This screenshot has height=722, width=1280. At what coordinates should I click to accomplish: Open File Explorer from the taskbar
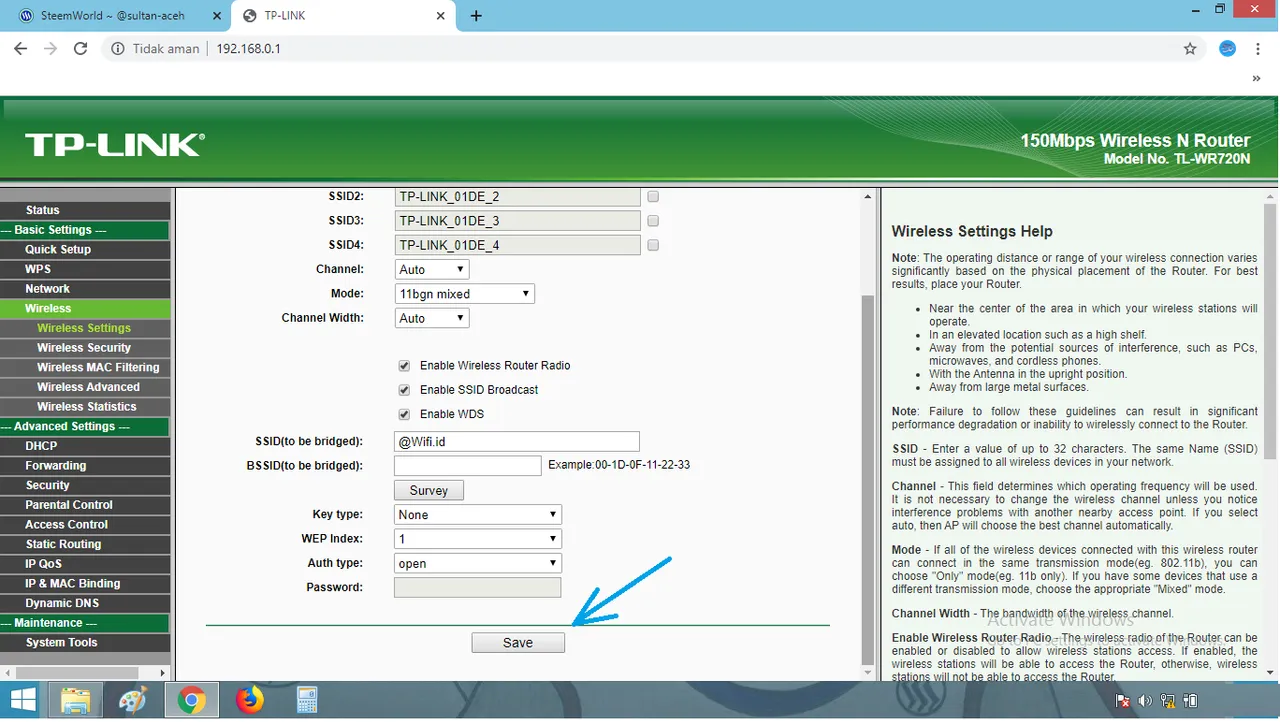point(76,700)
